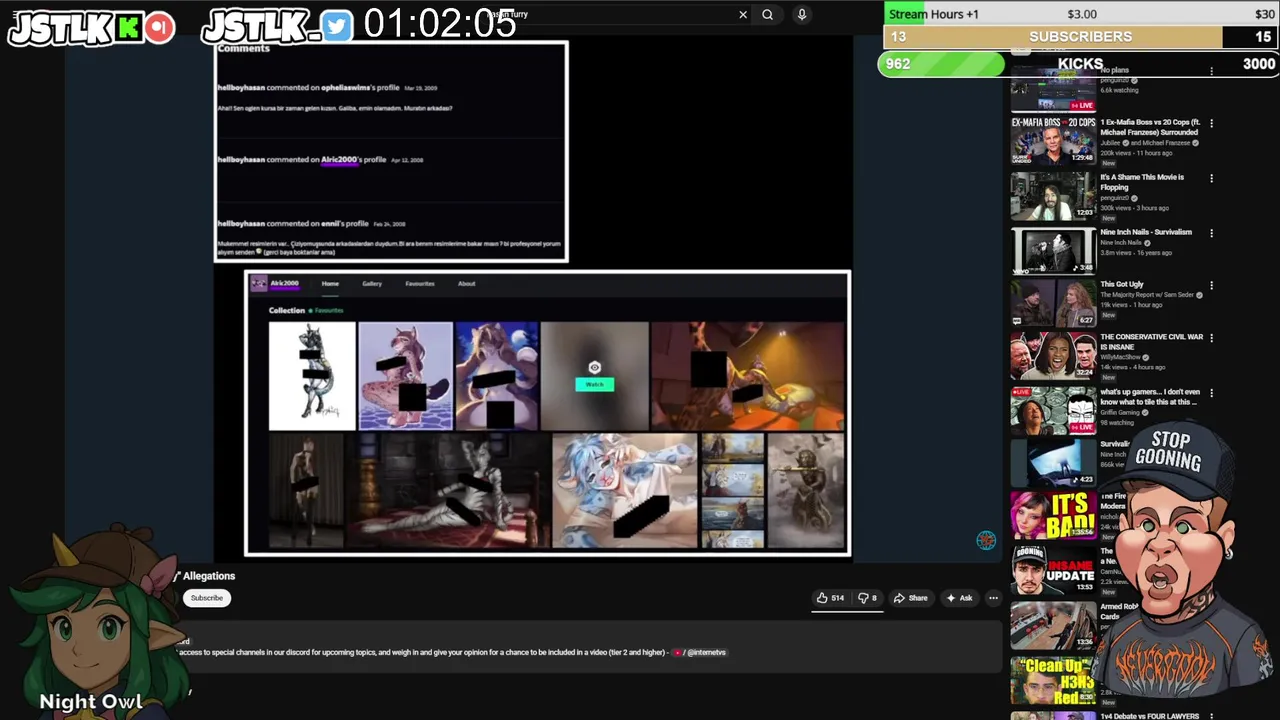Open the 'INSANE UPDATE' recommended video thumbnail

pos(1053,569)
